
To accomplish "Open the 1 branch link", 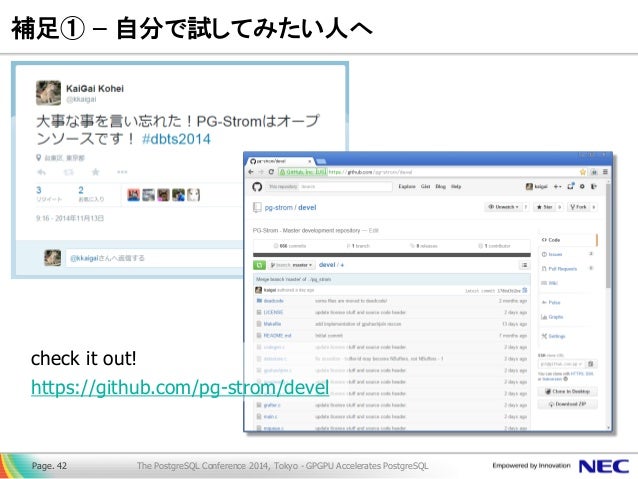I will (358, 246).
